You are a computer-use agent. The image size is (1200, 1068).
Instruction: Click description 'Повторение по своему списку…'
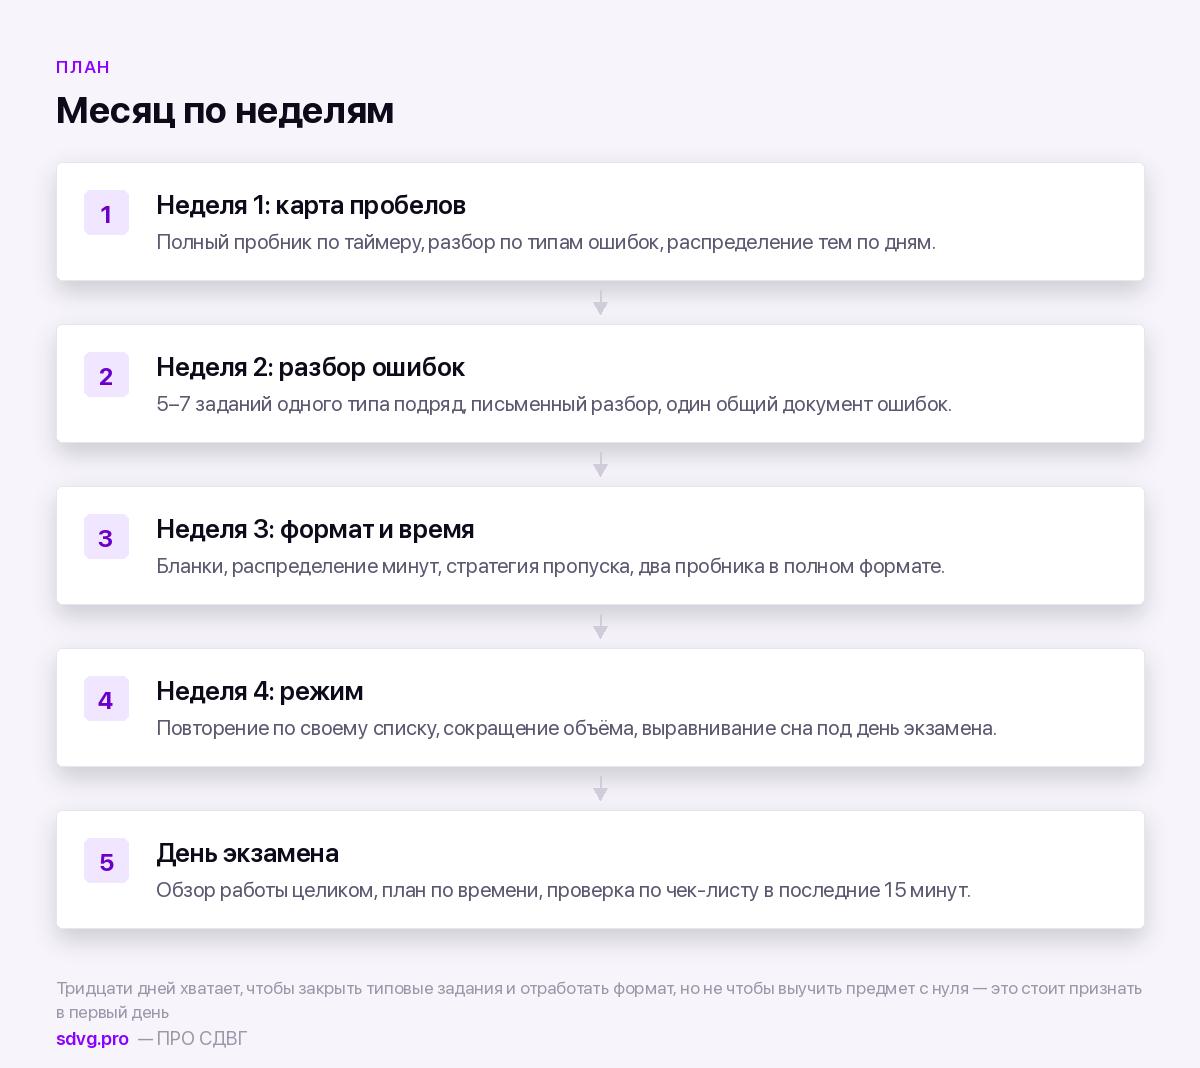tap(576, 728)
